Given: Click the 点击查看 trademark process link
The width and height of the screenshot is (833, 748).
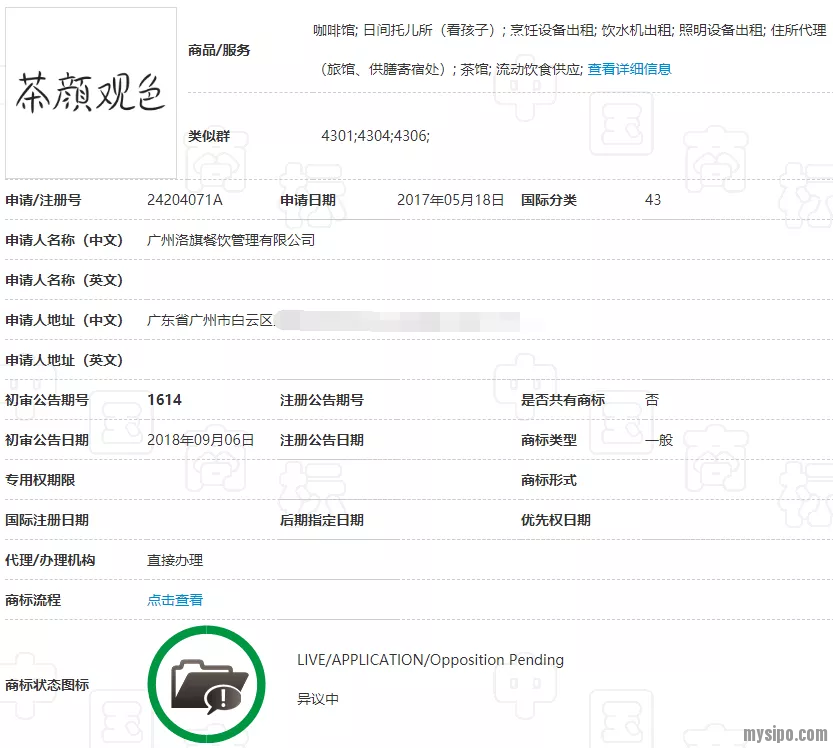Looking at the screenshot, I should tap(175, 600).
